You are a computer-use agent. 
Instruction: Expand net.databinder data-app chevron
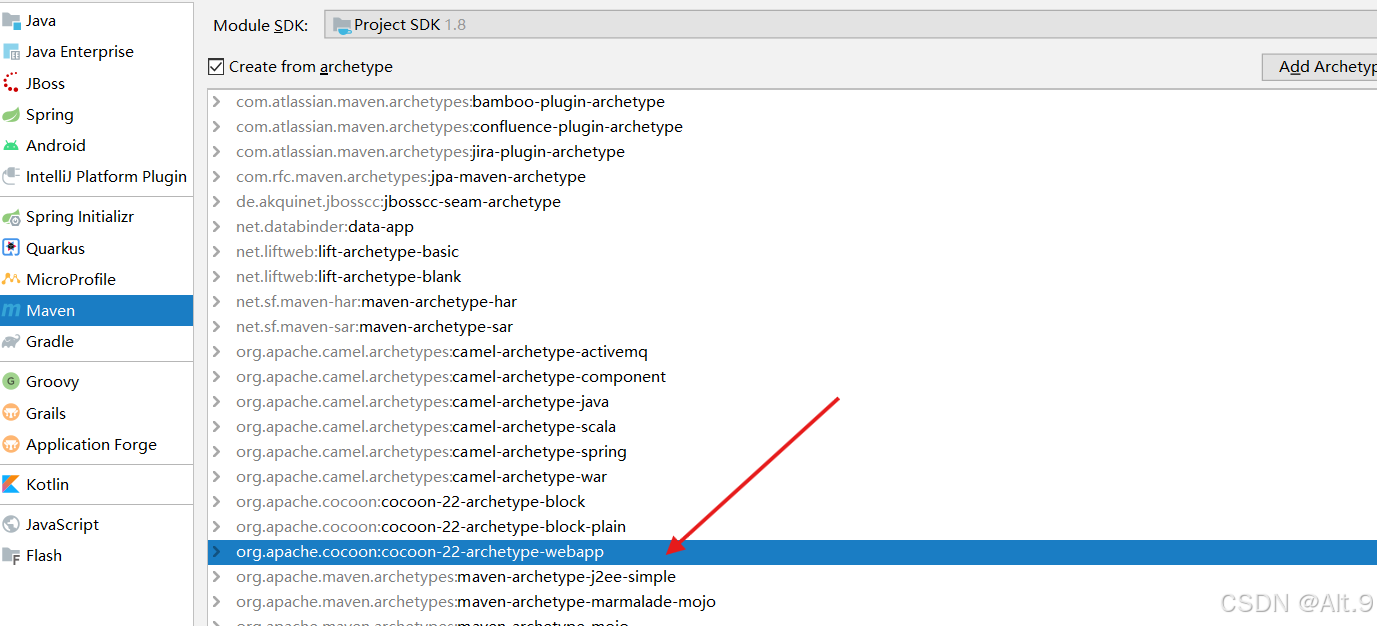tap(216, 227)
